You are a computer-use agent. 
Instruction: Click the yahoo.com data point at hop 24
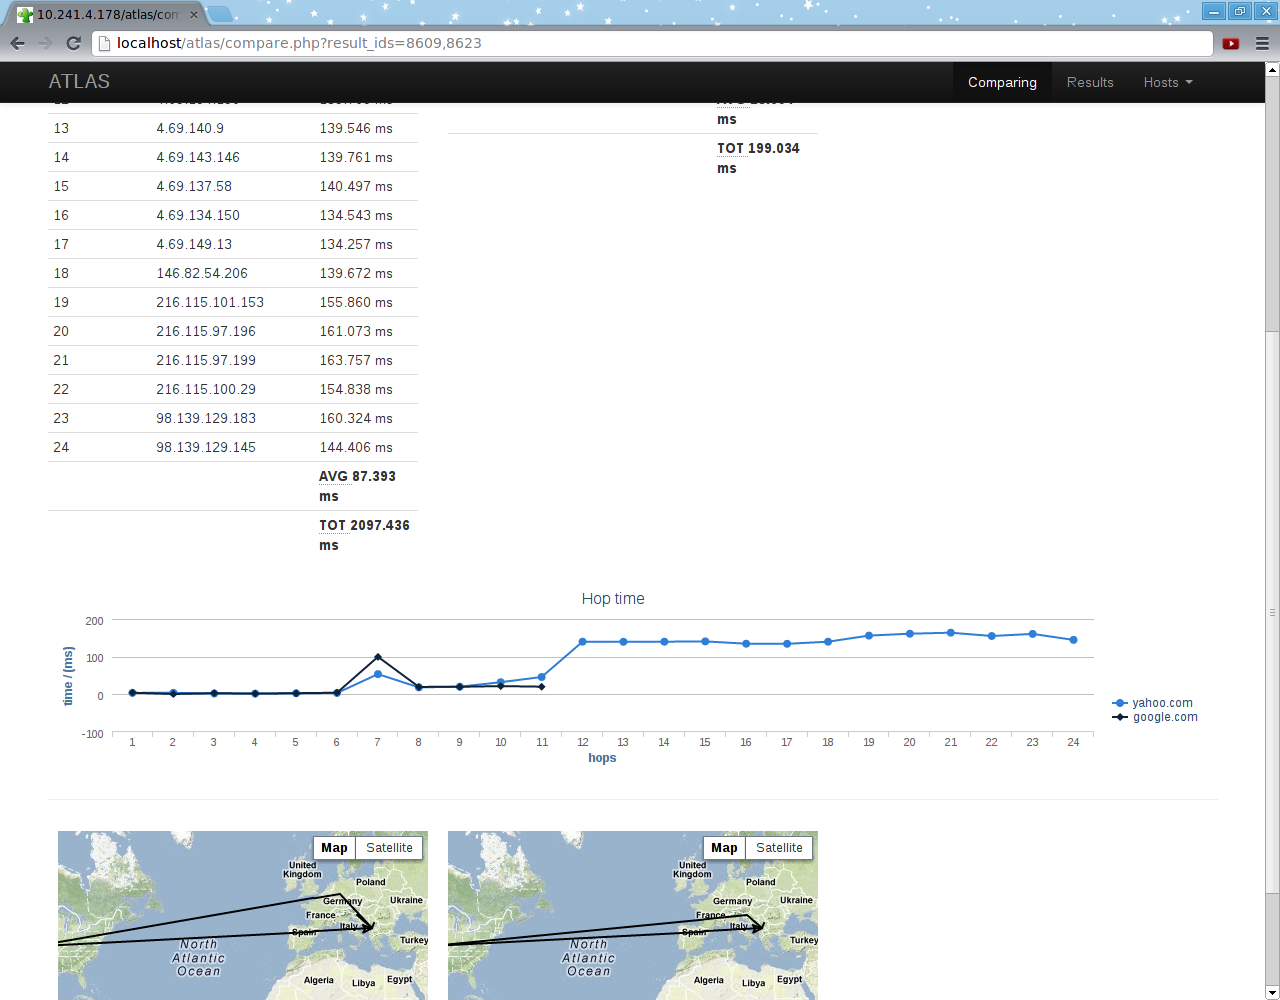[x=1073, y=640]
